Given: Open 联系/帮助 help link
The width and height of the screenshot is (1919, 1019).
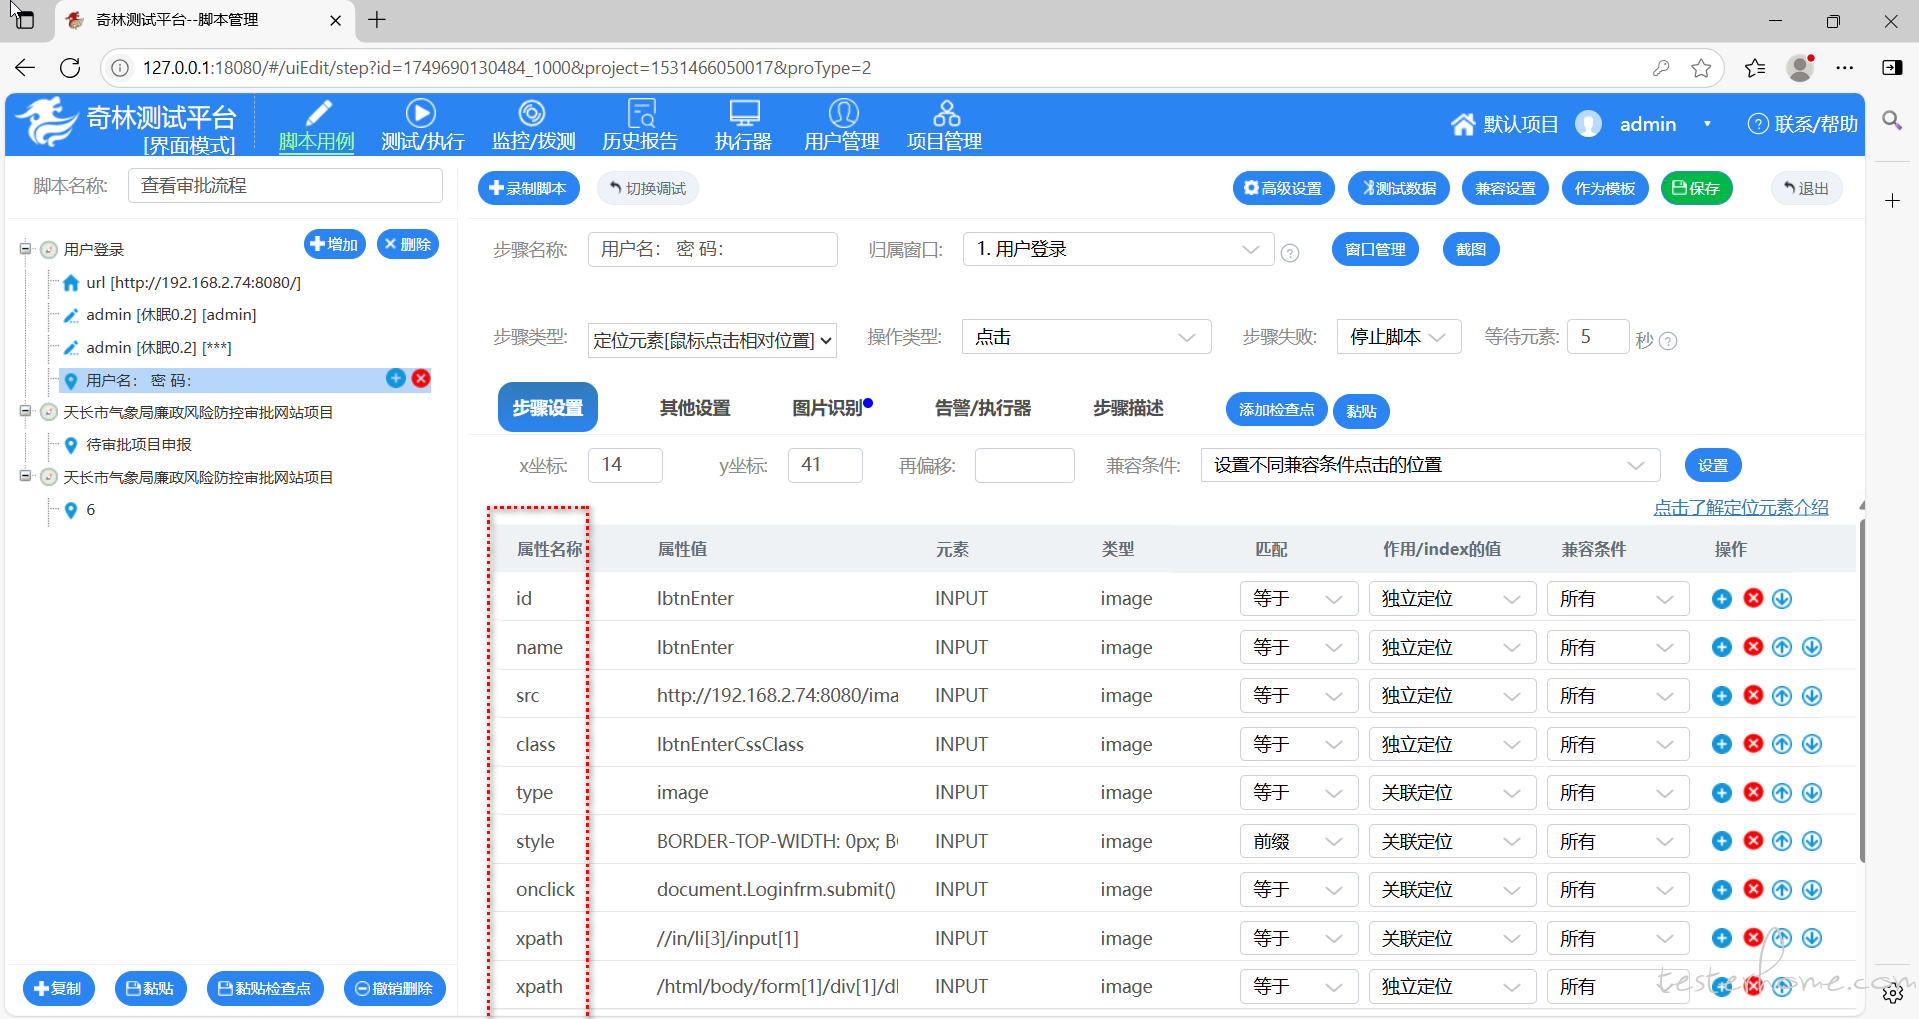Looking at the screenshot, I should [1802, 124].
